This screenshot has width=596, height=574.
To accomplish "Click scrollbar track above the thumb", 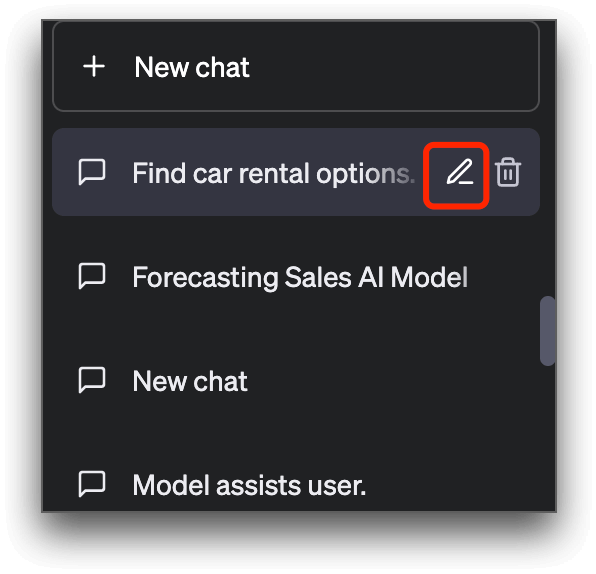I will [547, 160].
